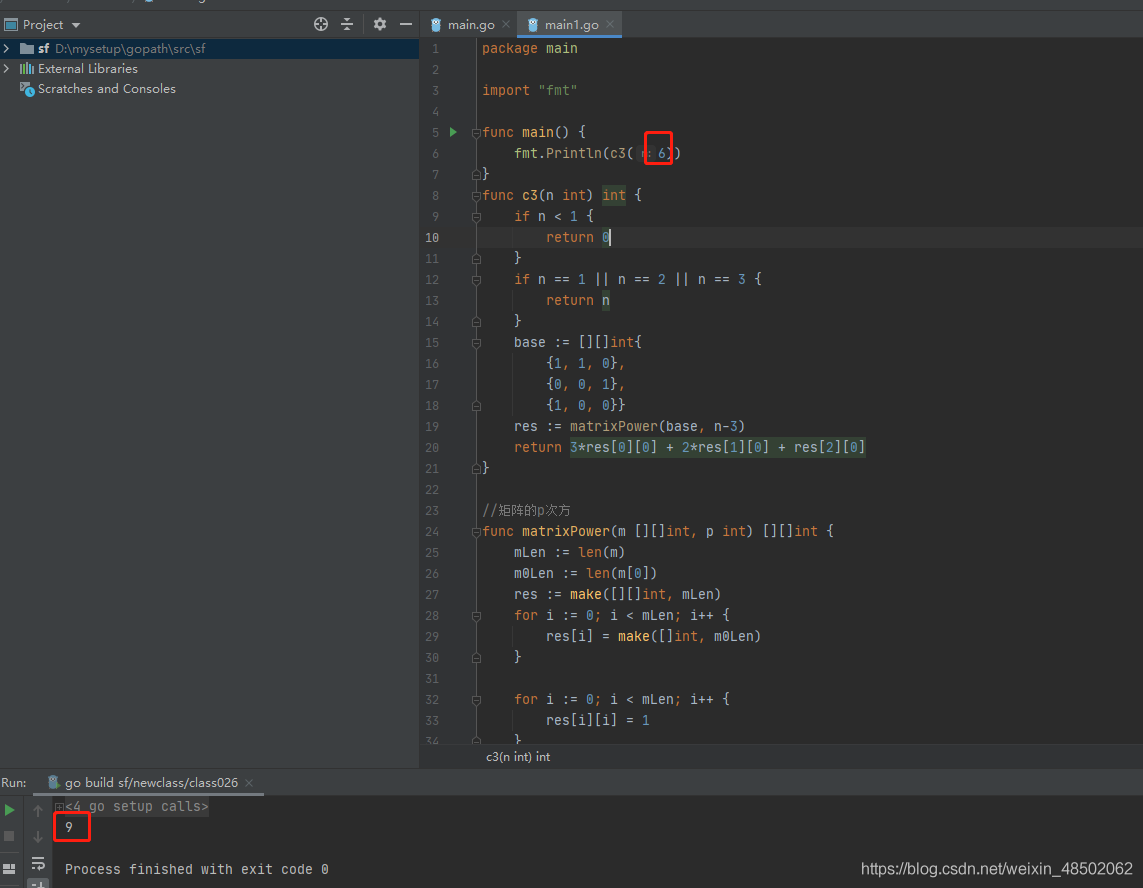Click the 'Run:' panel label
The height and width of the screenshot is (888, 1143).
(x=14, y=782)
